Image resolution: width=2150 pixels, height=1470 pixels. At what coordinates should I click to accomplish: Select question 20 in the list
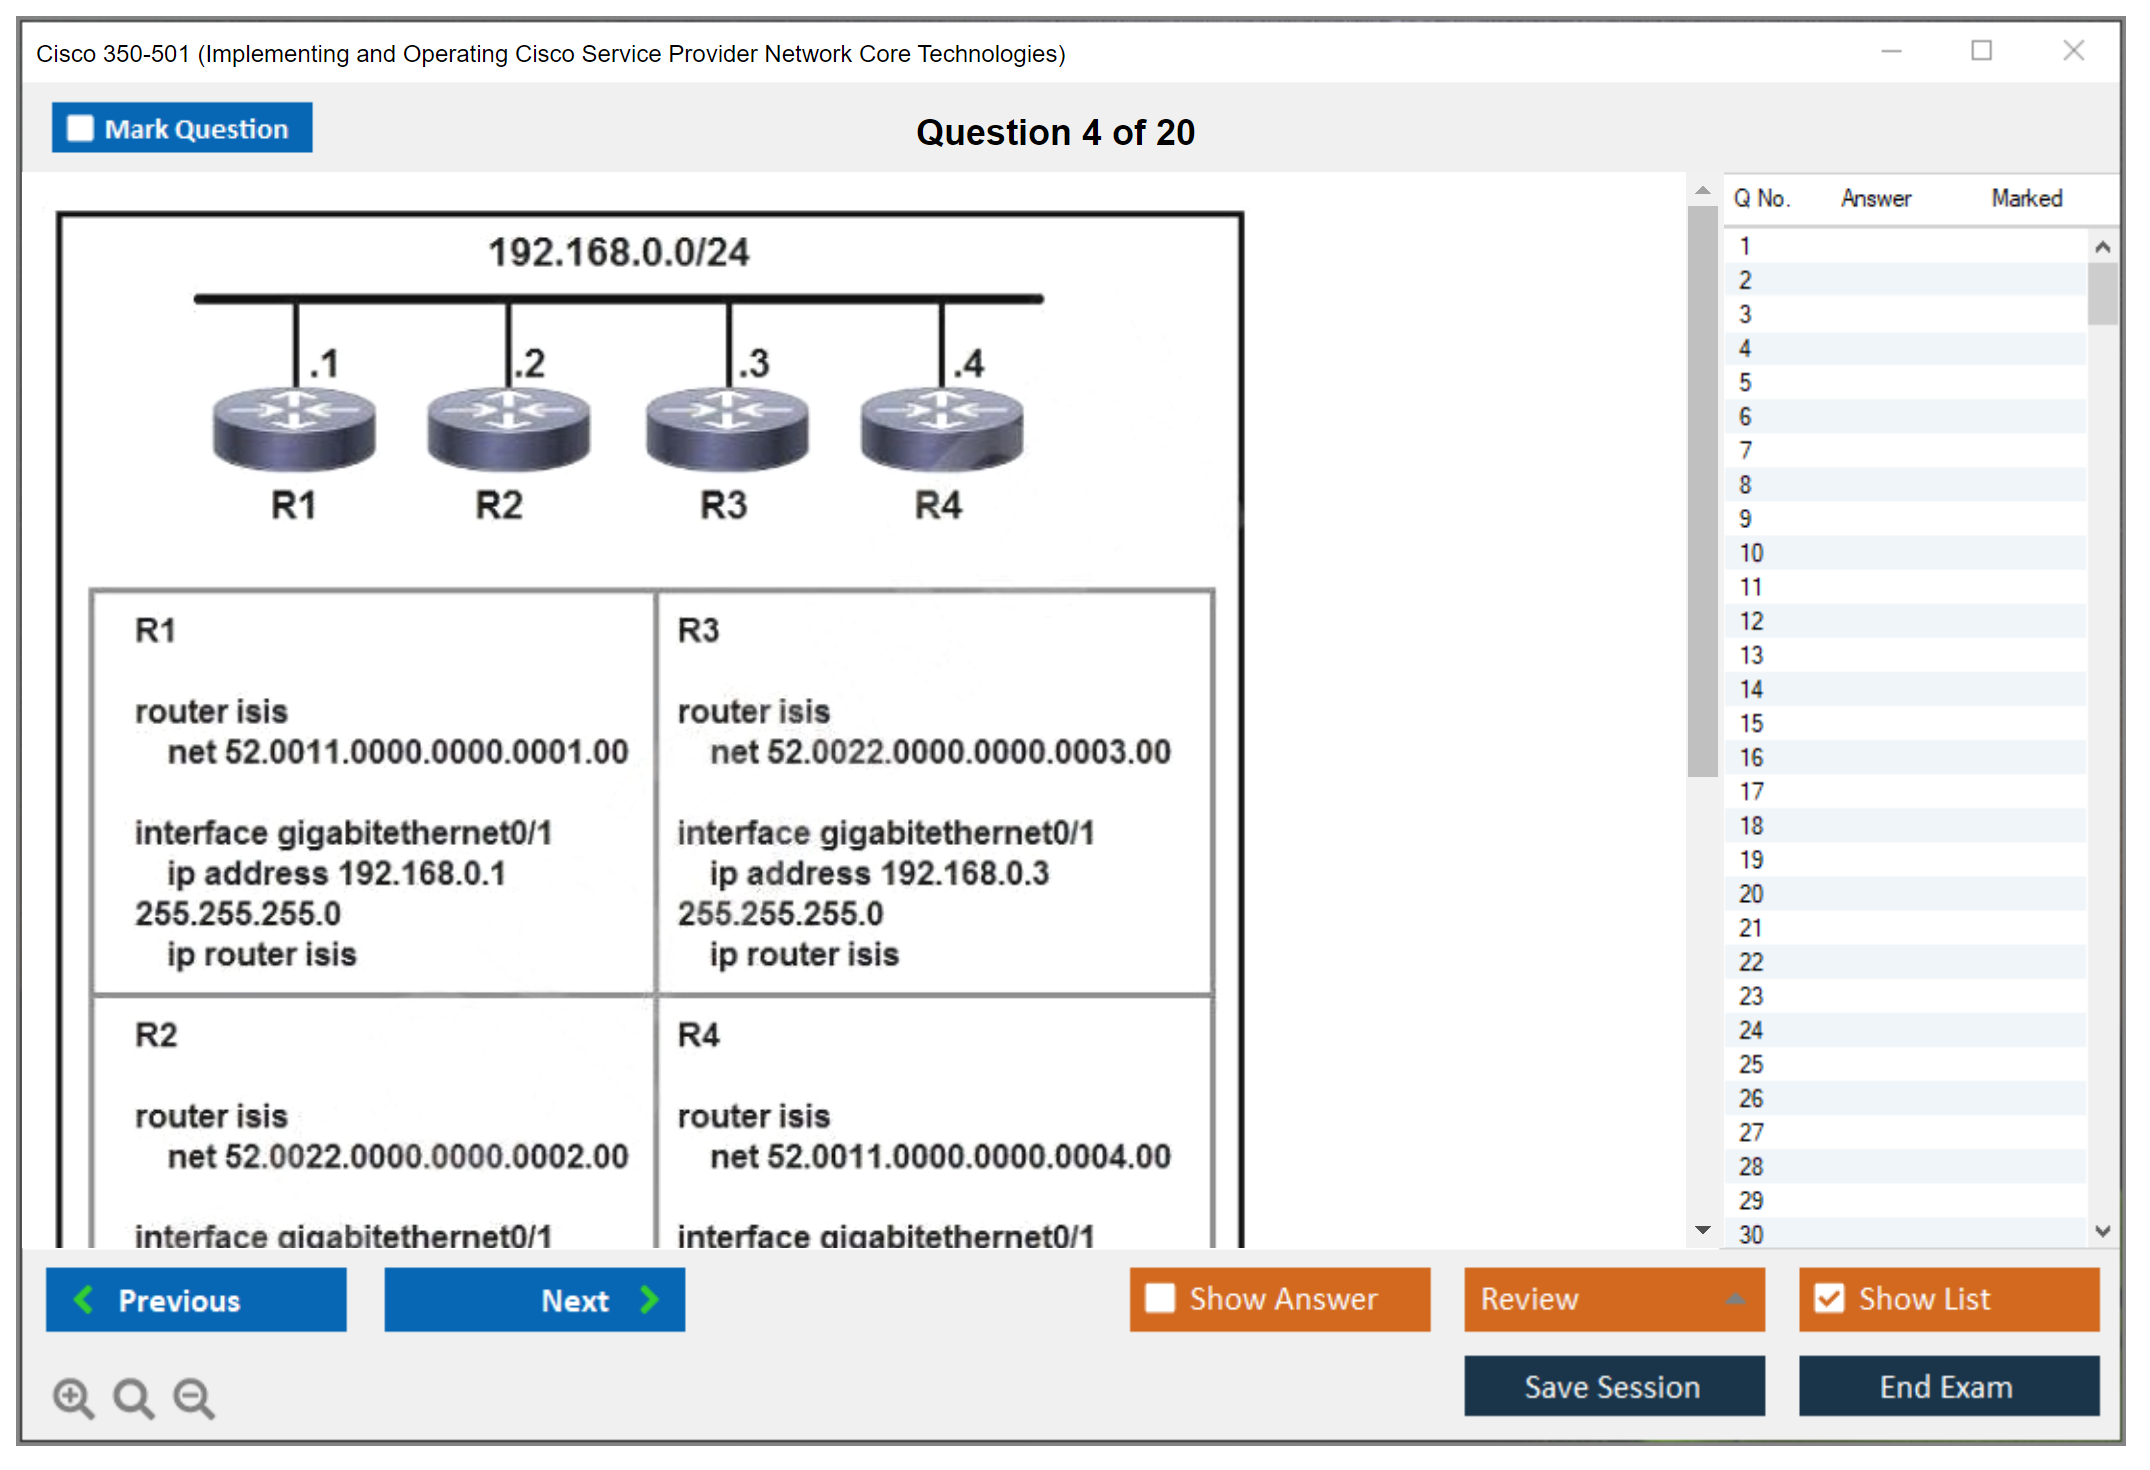(x=1751, y=894)
